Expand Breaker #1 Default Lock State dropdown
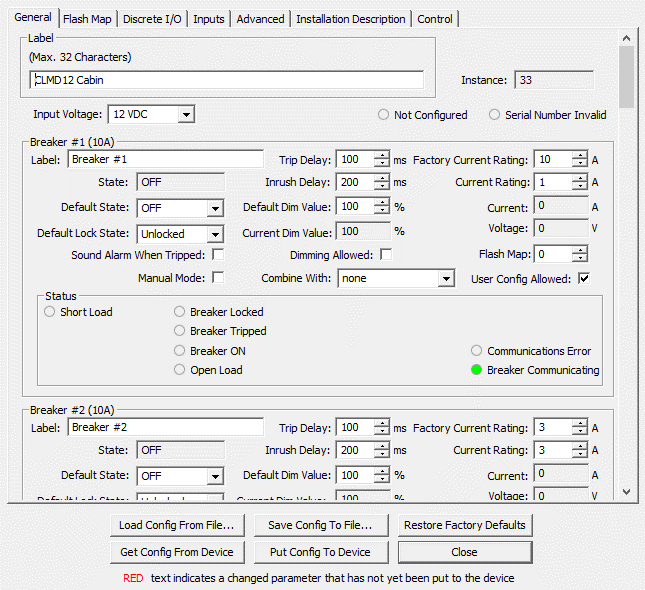645x590 pixels. (x=214, y=234)
